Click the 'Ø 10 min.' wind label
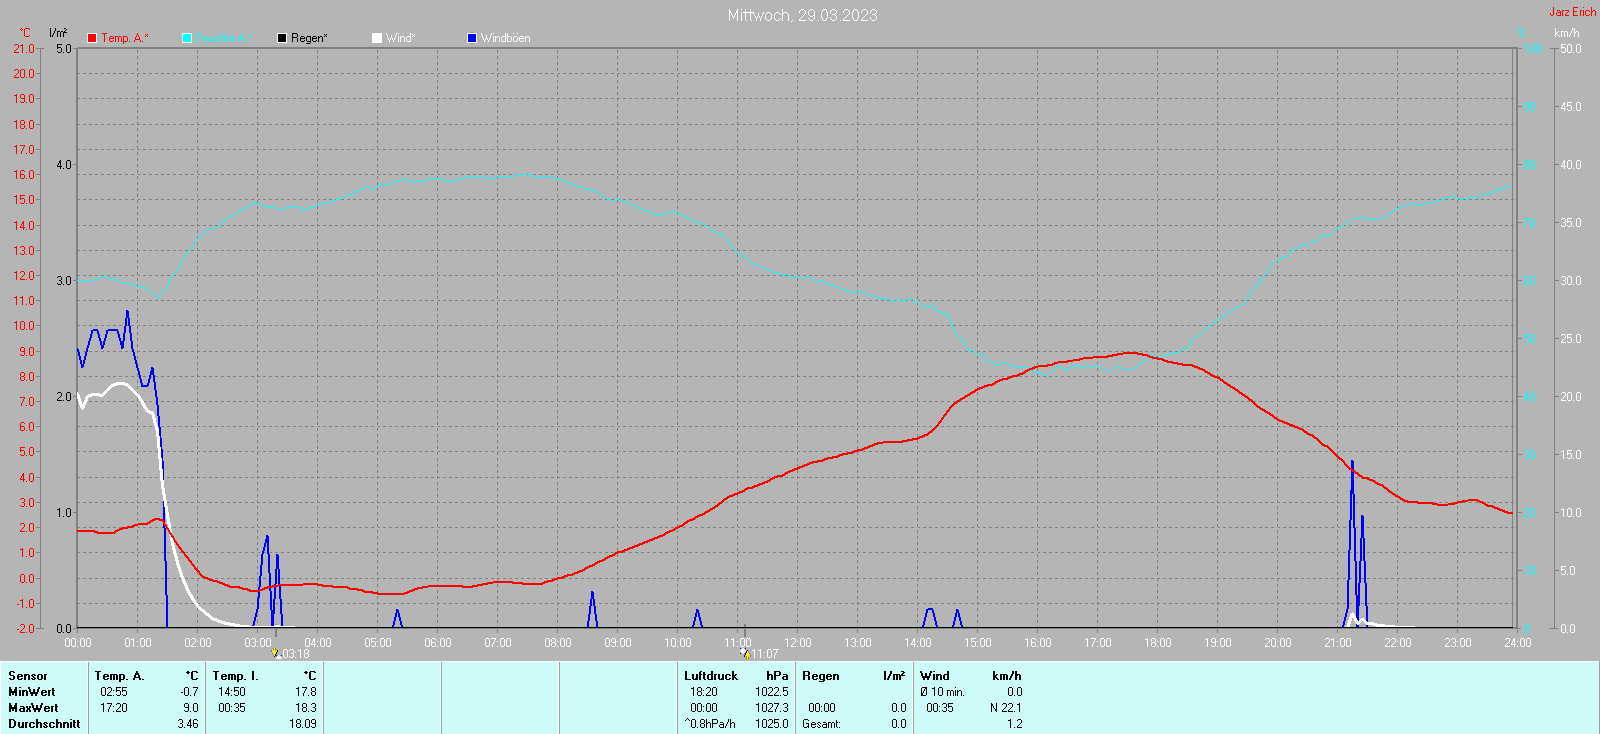Screen dimensions: 1600x734 [x=943, y=692]
